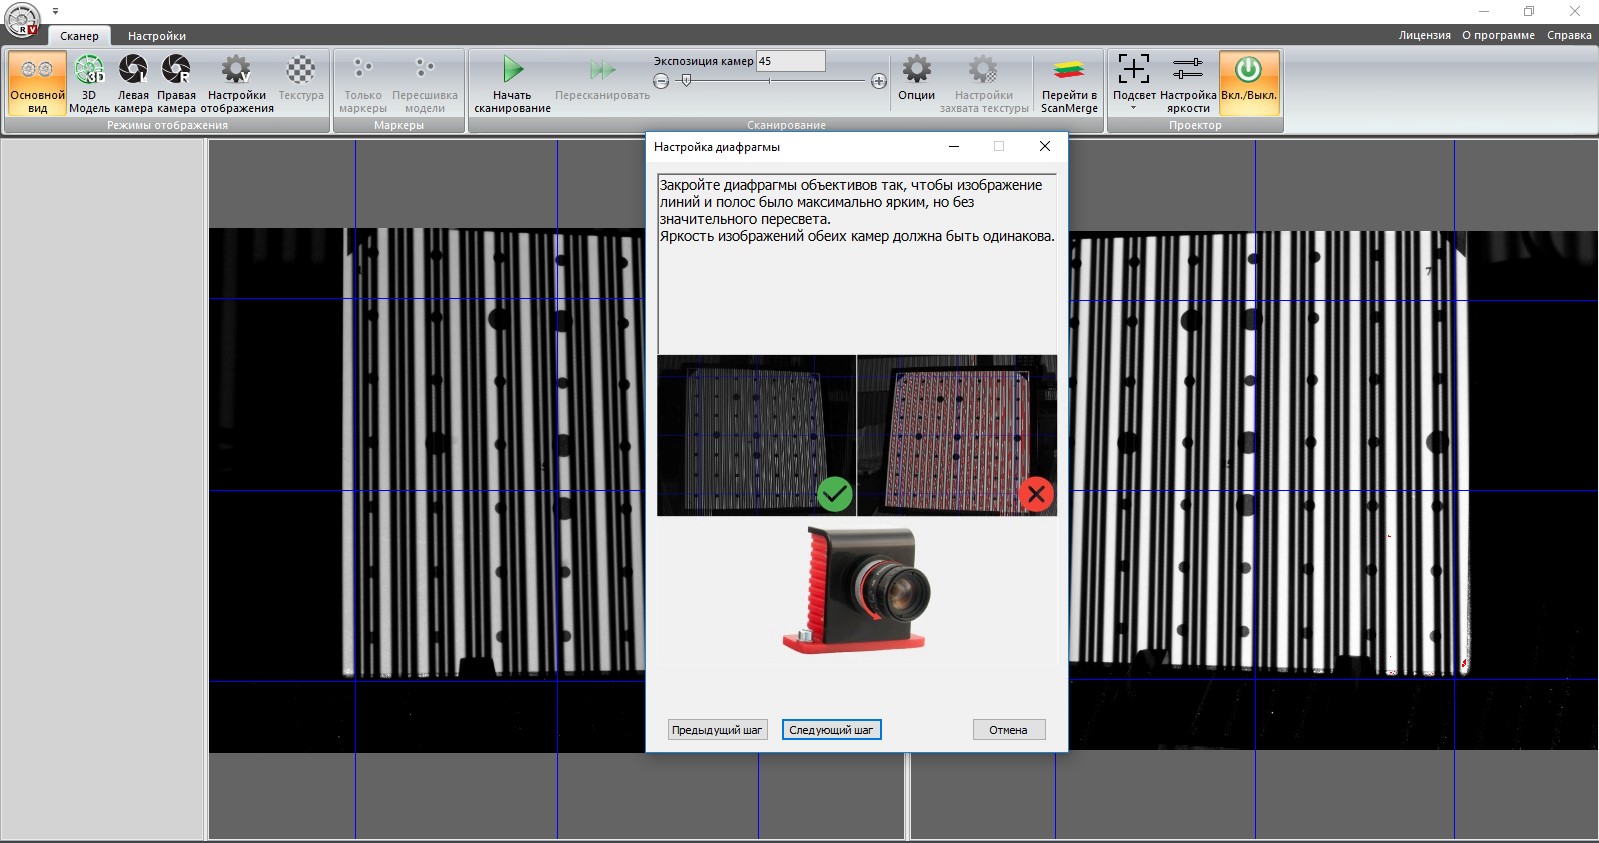Click Следующий шаг in the dialog
Viewport: 1599px width, 843px height.
(x=831, y=730)
